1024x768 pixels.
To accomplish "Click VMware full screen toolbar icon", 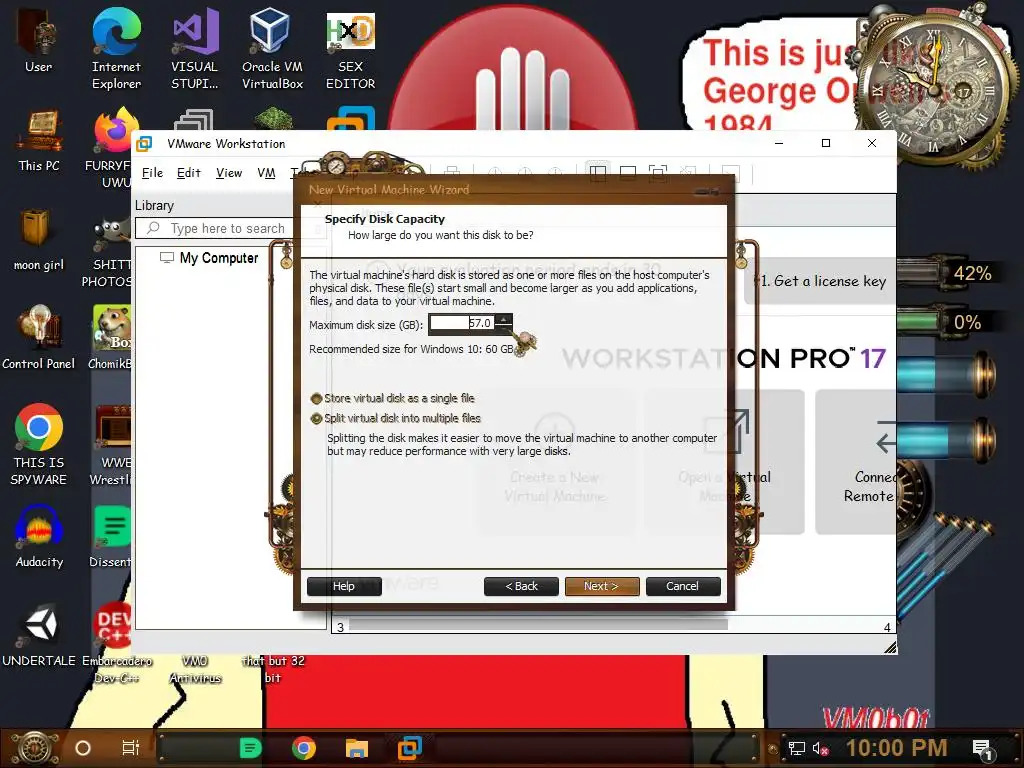I will 658,173.
